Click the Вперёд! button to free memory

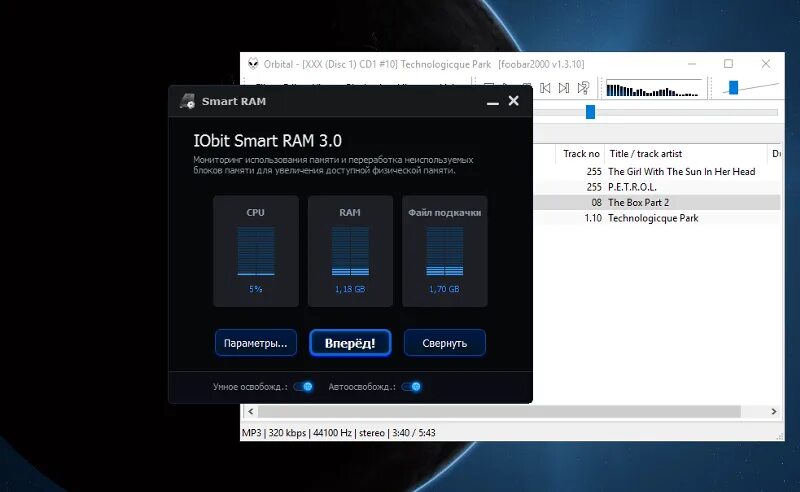pyautogui.click(x=350, y=343)
